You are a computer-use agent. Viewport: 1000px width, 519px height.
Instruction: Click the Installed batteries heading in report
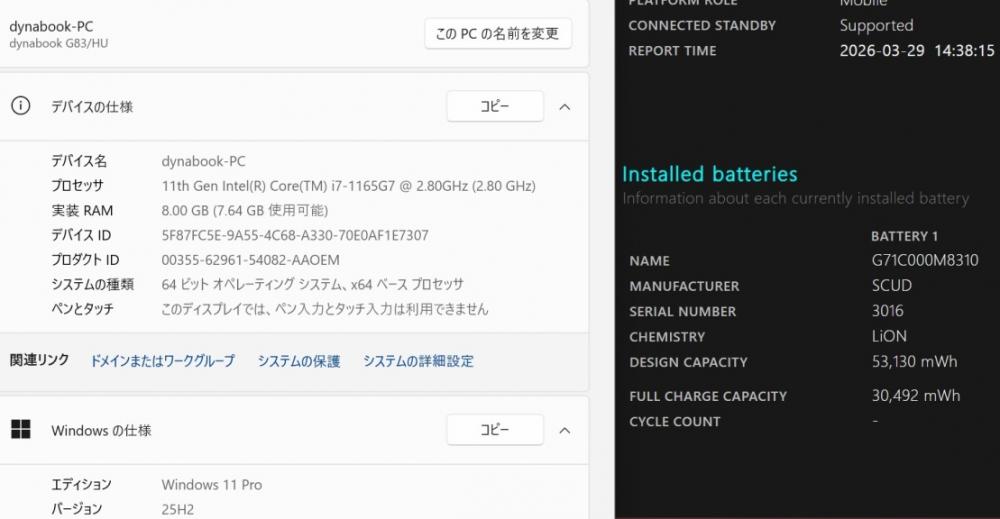pyautogui.click(x=710, y=173)
